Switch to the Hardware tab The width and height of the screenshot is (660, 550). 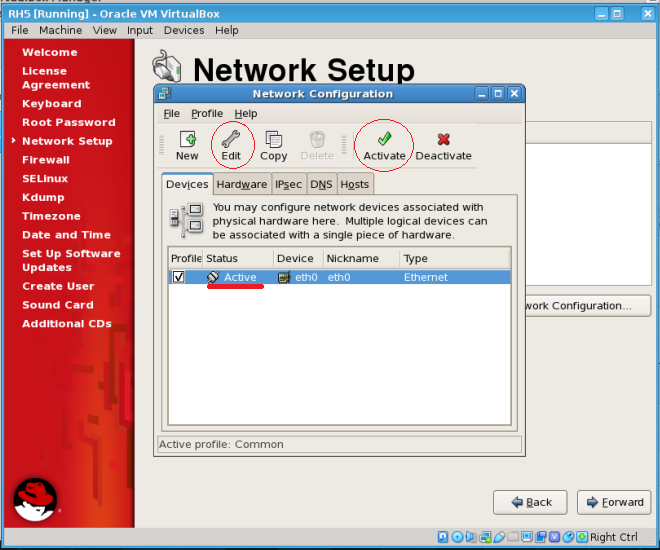[242, 184]
